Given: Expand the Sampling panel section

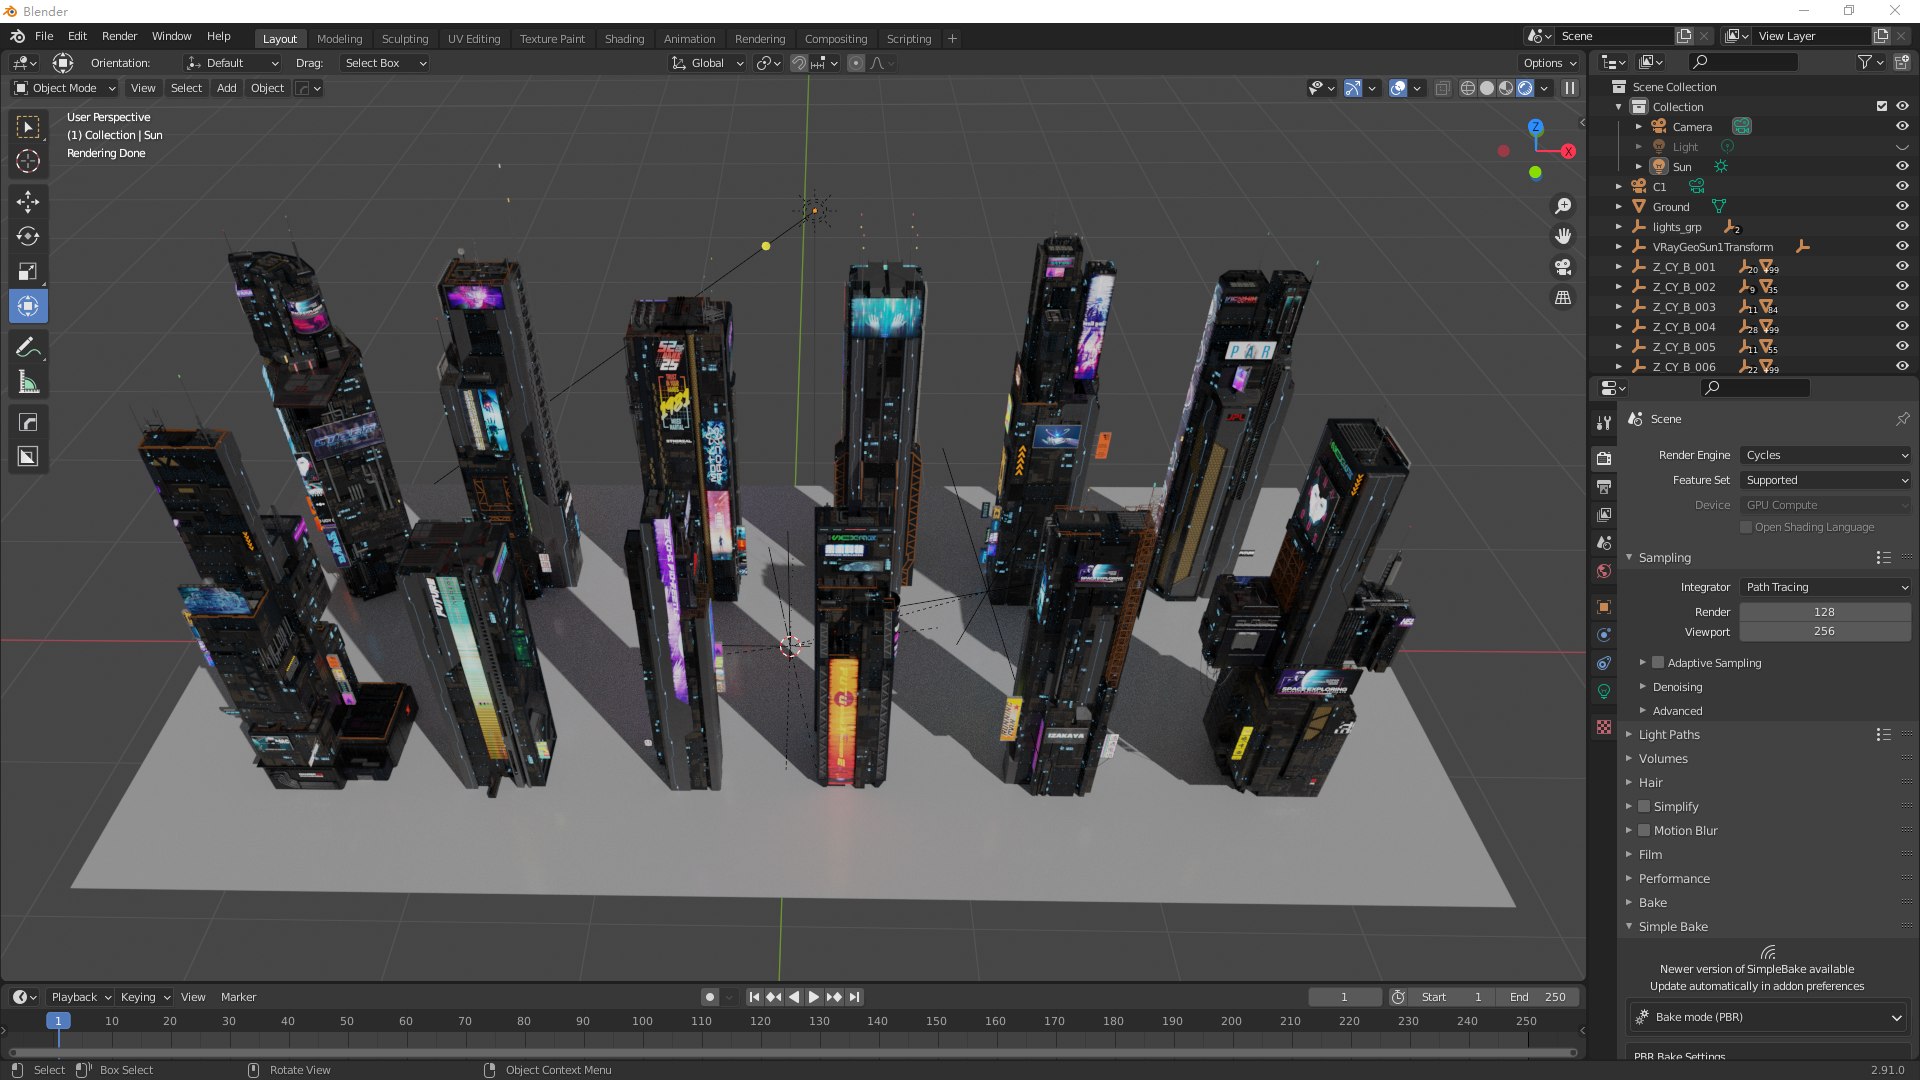Looking at the screenshot, I should [x=1664, y=556].
